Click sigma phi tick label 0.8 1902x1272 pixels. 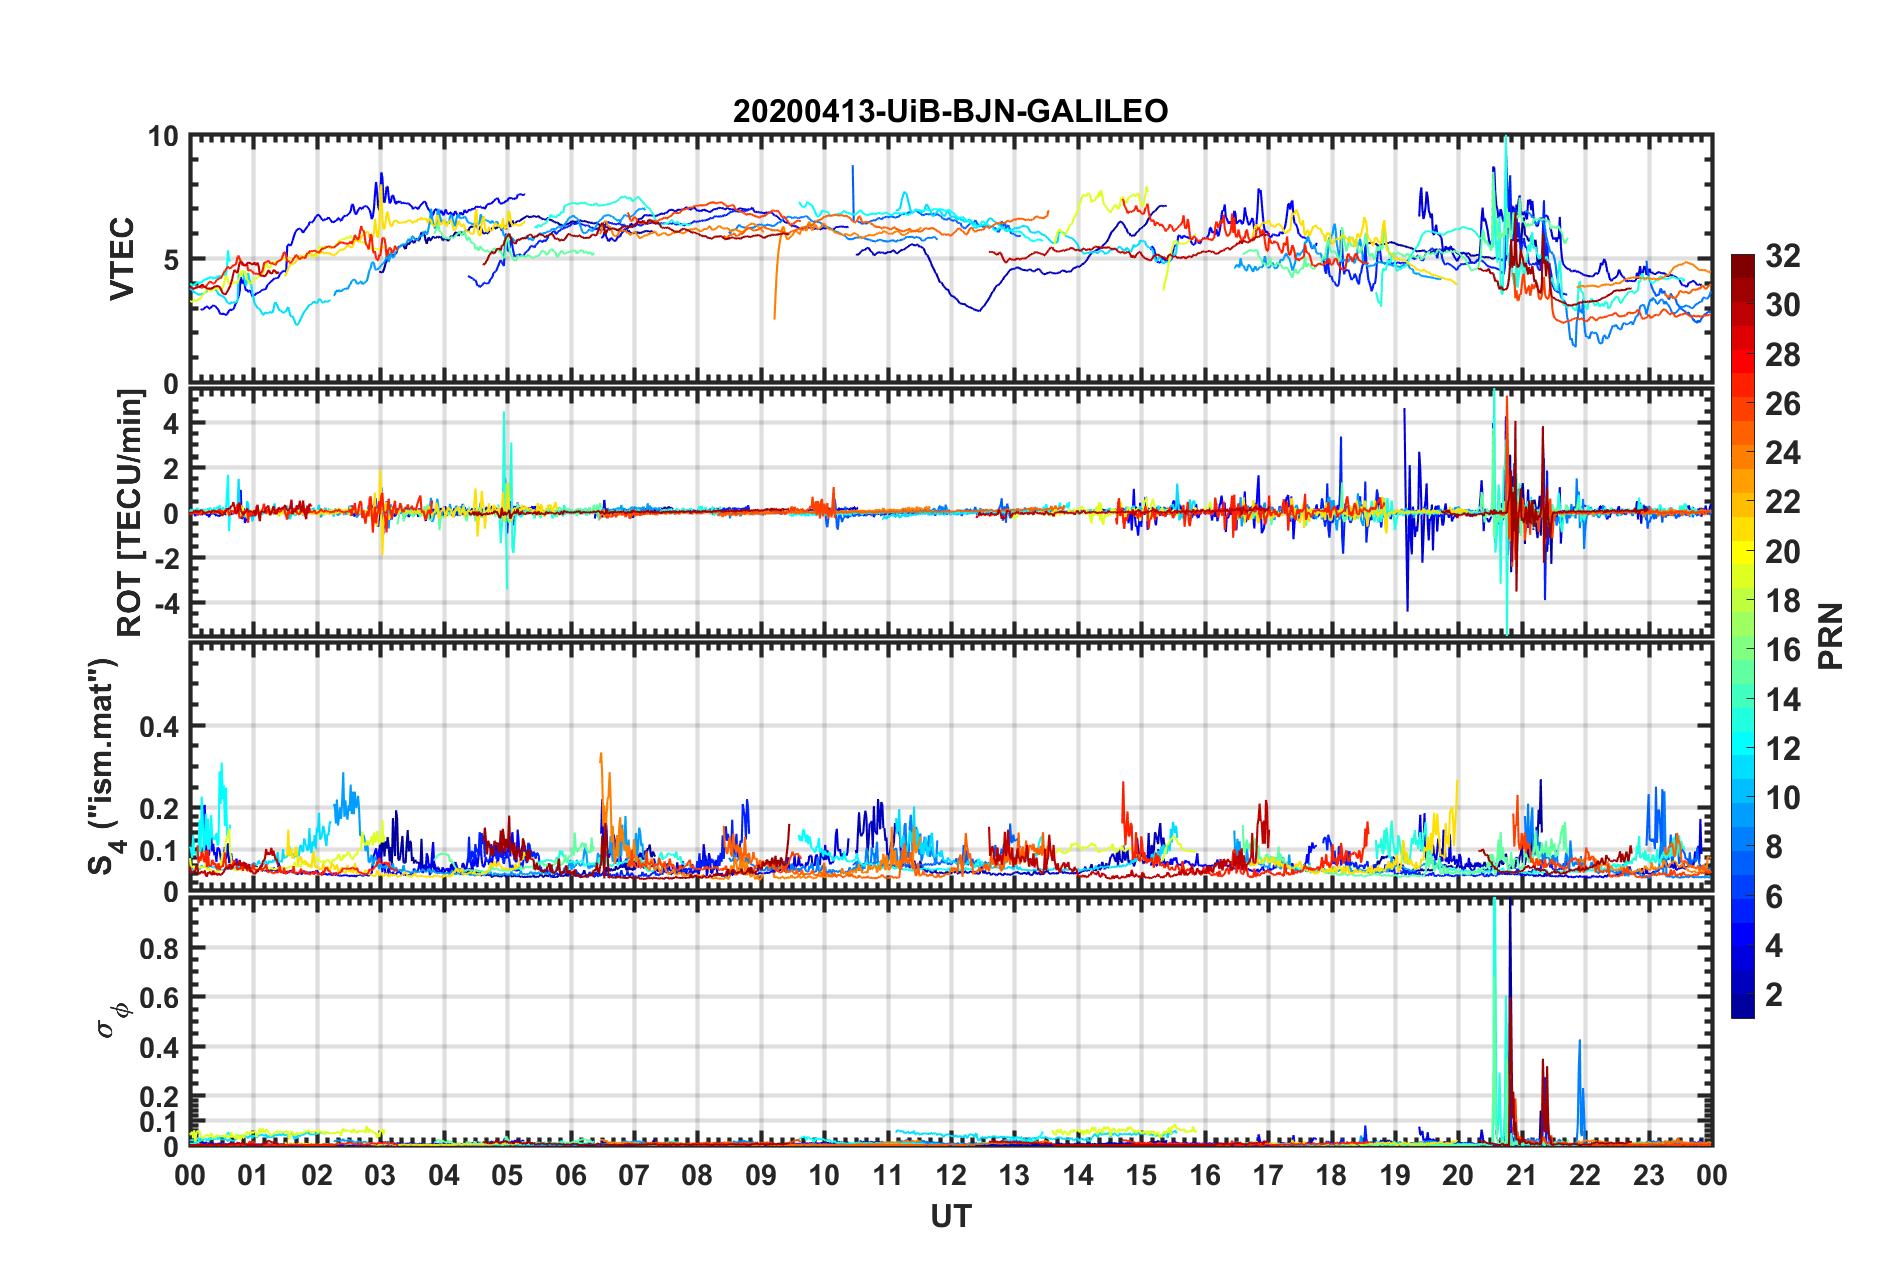point(160,948)
